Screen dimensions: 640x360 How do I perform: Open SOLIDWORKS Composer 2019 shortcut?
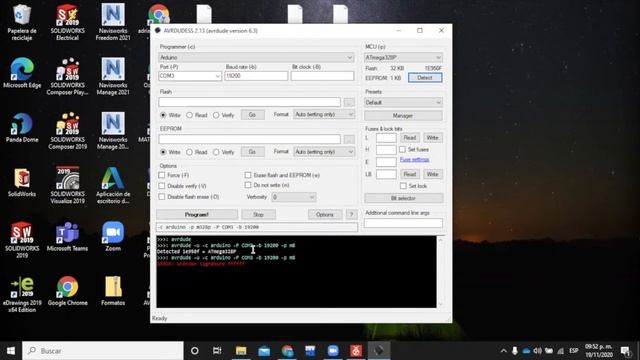tap(67, 131)
